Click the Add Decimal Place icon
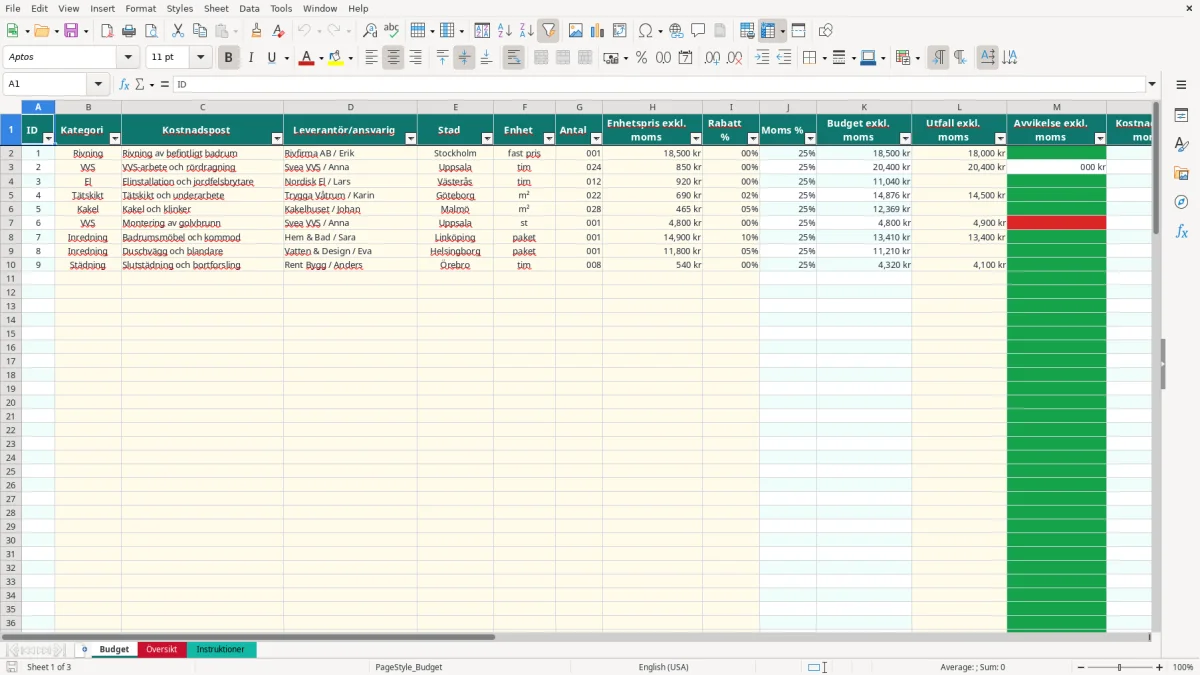Image resolution: width=1200 pixels, height=675 pixels. pos(712,58)
